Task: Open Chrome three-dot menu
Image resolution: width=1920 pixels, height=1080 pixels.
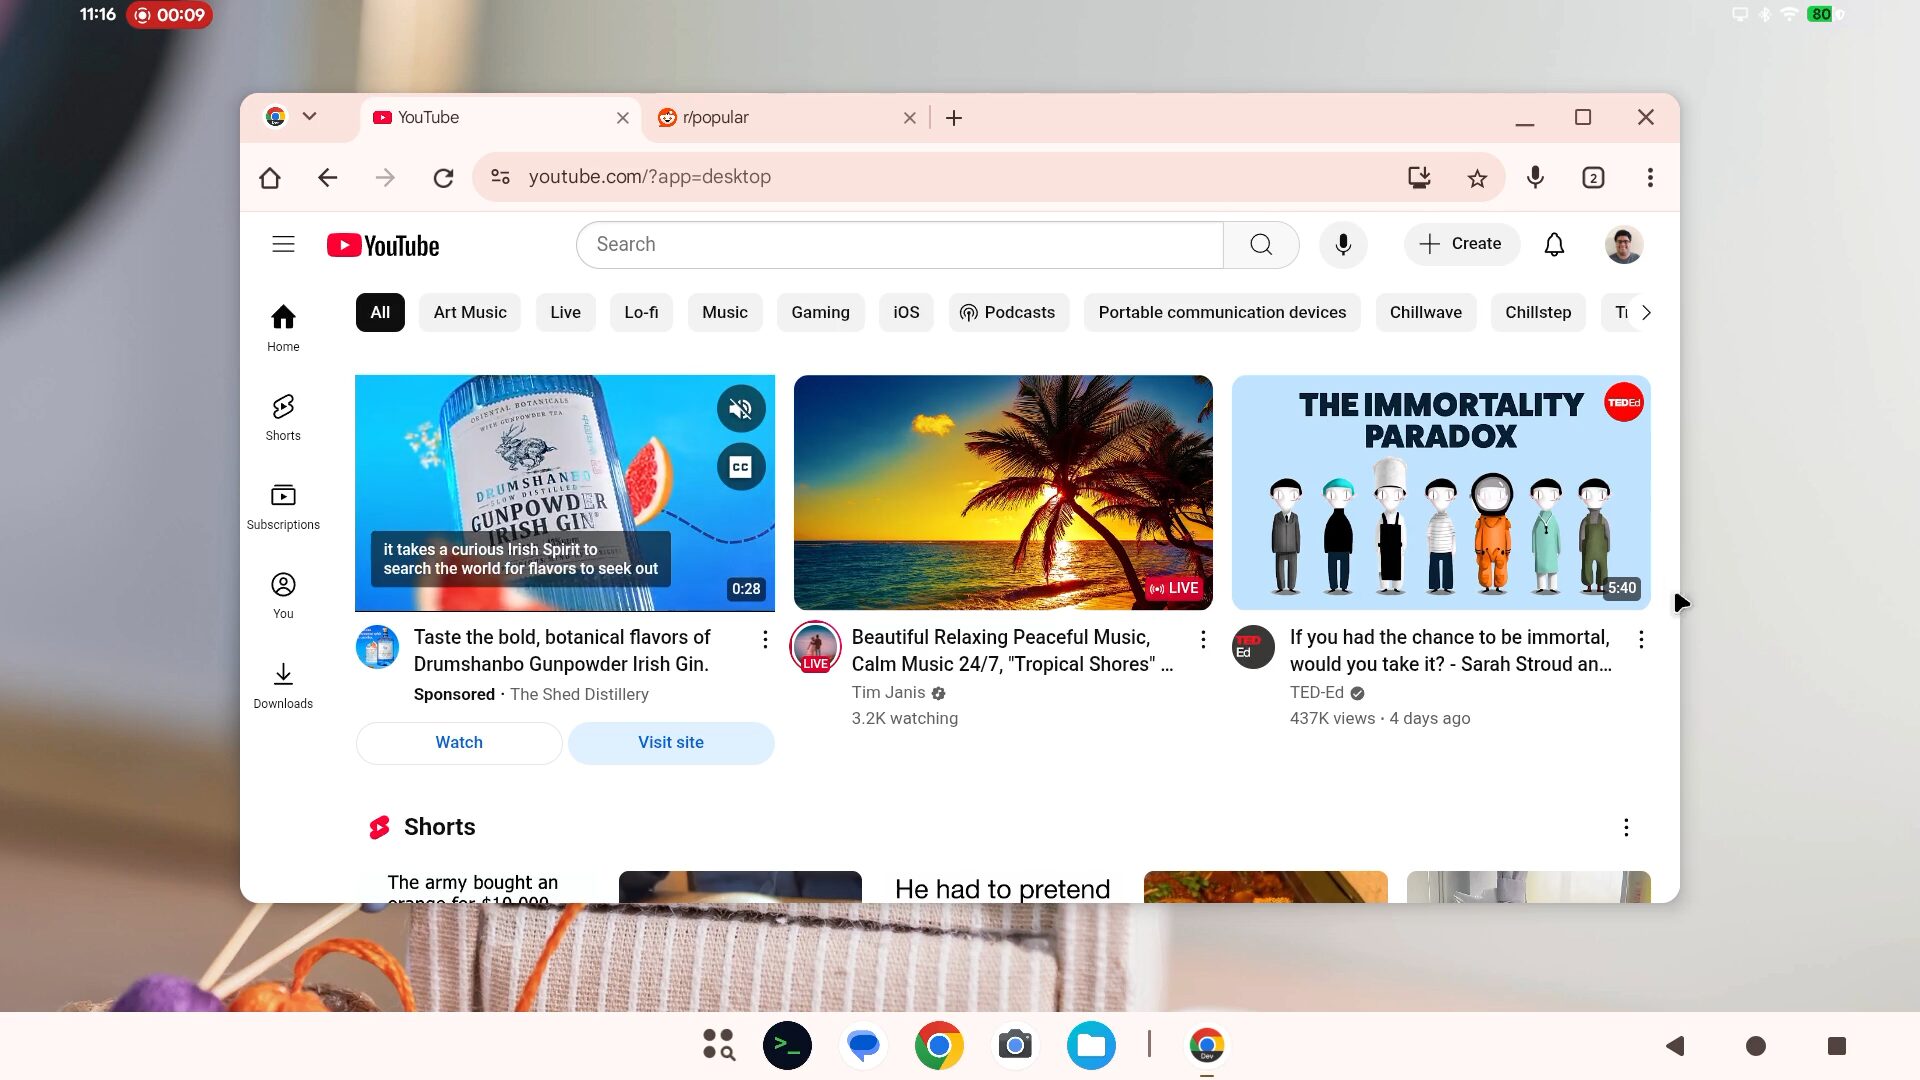Action: coord(1650,178)
